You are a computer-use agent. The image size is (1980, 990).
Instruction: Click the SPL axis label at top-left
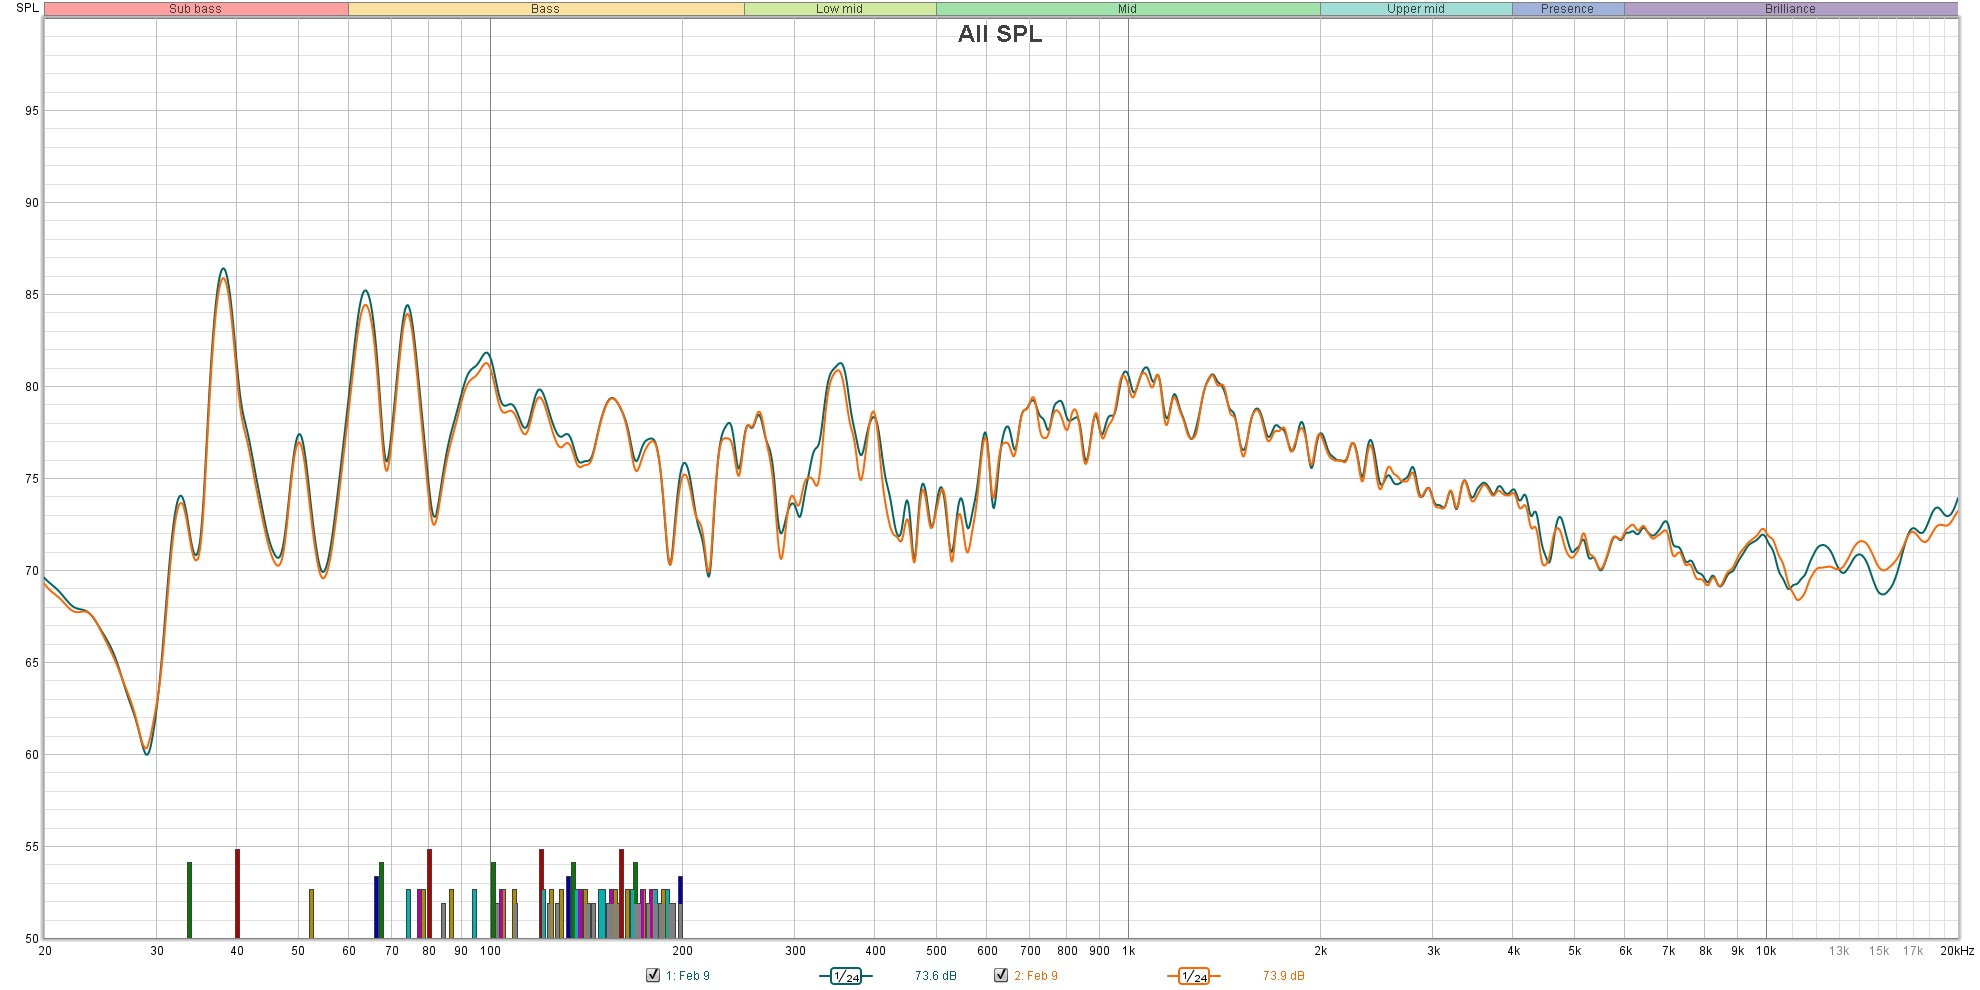27,8
